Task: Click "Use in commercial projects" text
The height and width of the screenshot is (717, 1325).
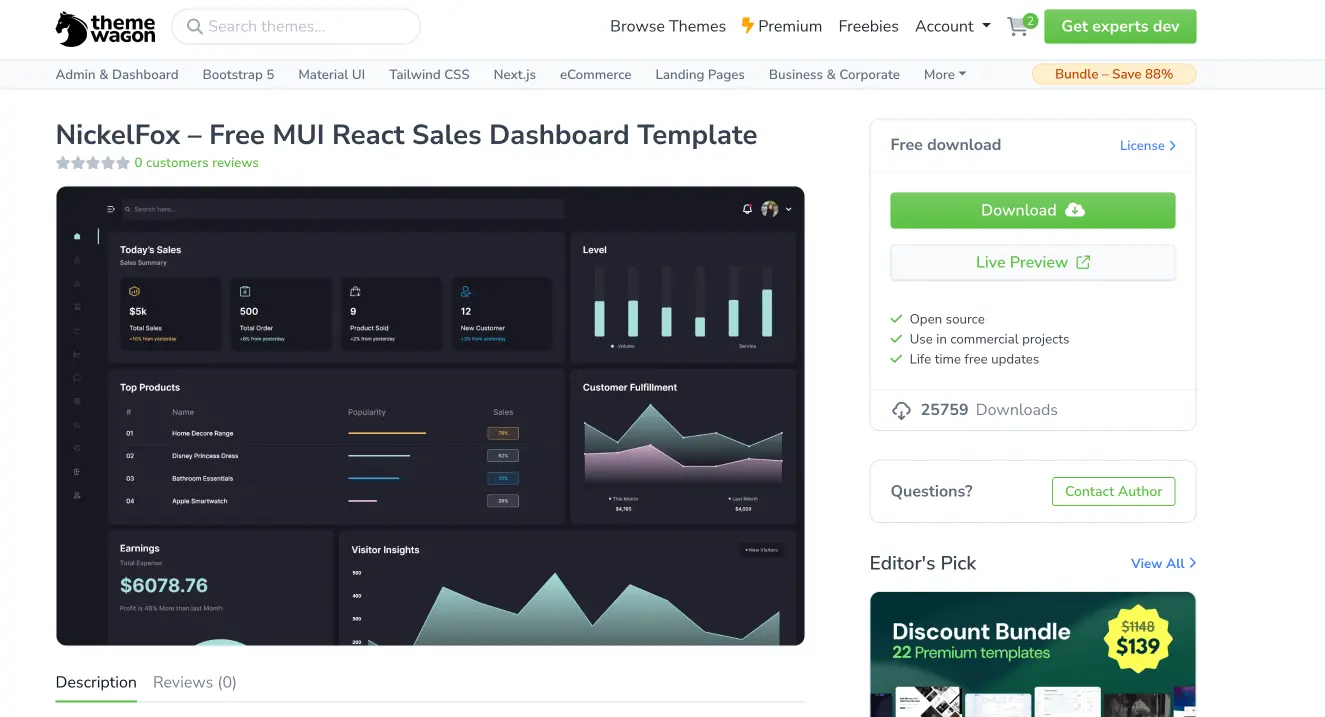Action: coord(989,339)
